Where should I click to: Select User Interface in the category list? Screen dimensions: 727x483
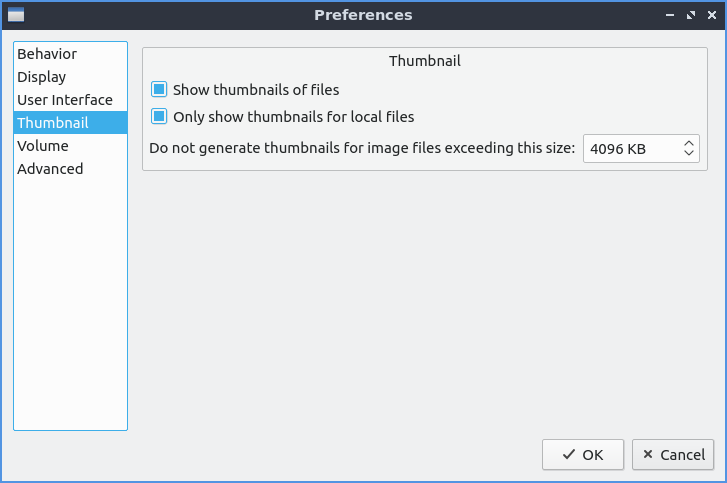pyautogui.click(x=65, y=100)
